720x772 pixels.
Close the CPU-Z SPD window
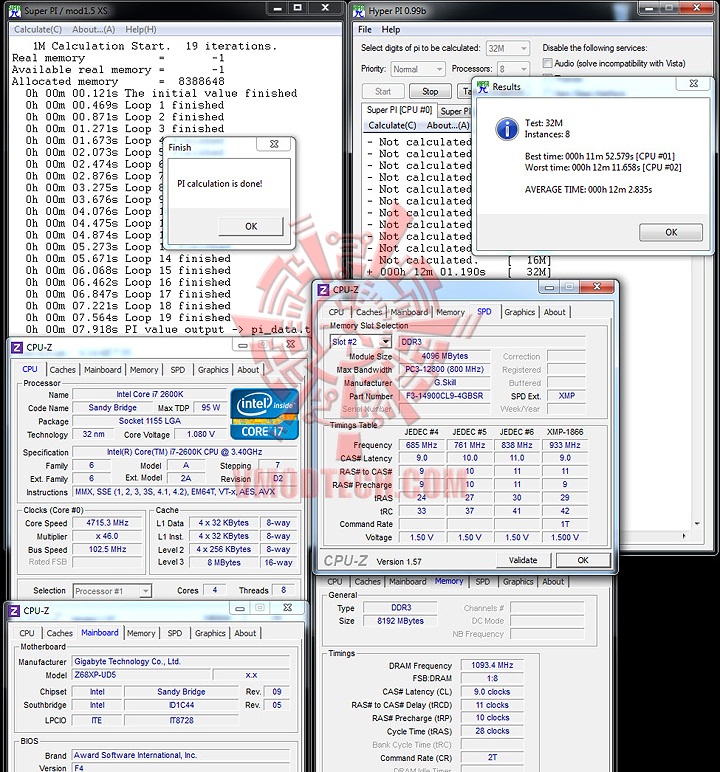(x=596, y=287)
